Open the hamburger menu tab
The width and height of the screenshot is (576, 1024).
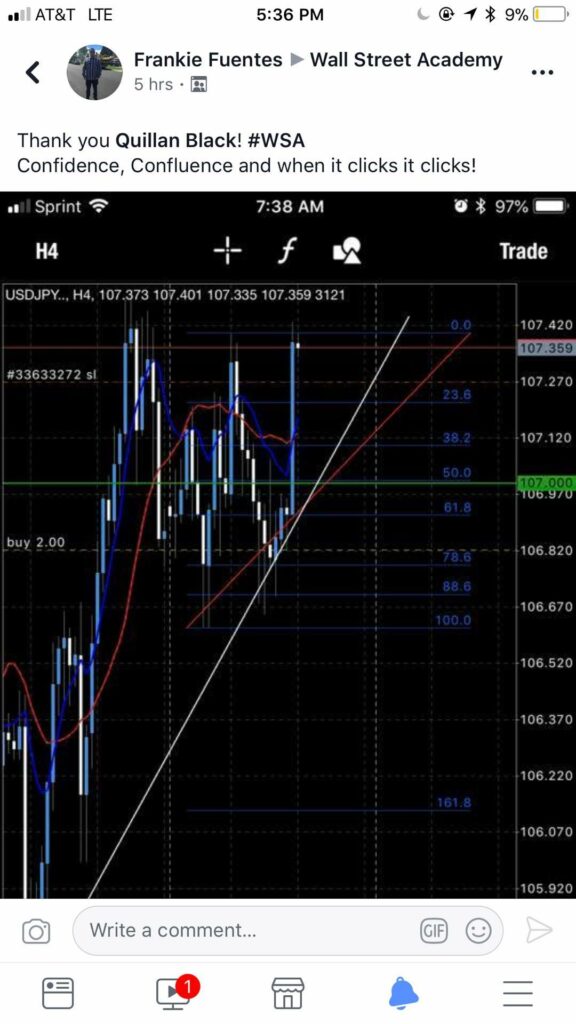point(518,993)
